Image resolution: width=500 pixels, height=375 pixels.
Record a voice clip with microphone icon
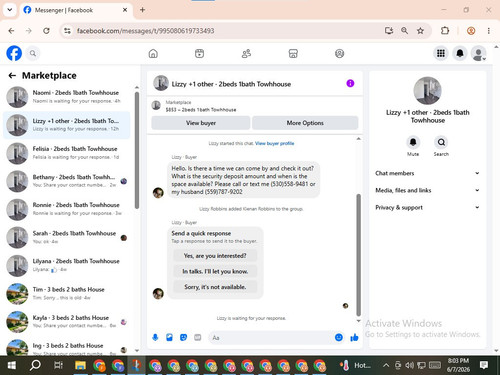(x=155, y=338)
